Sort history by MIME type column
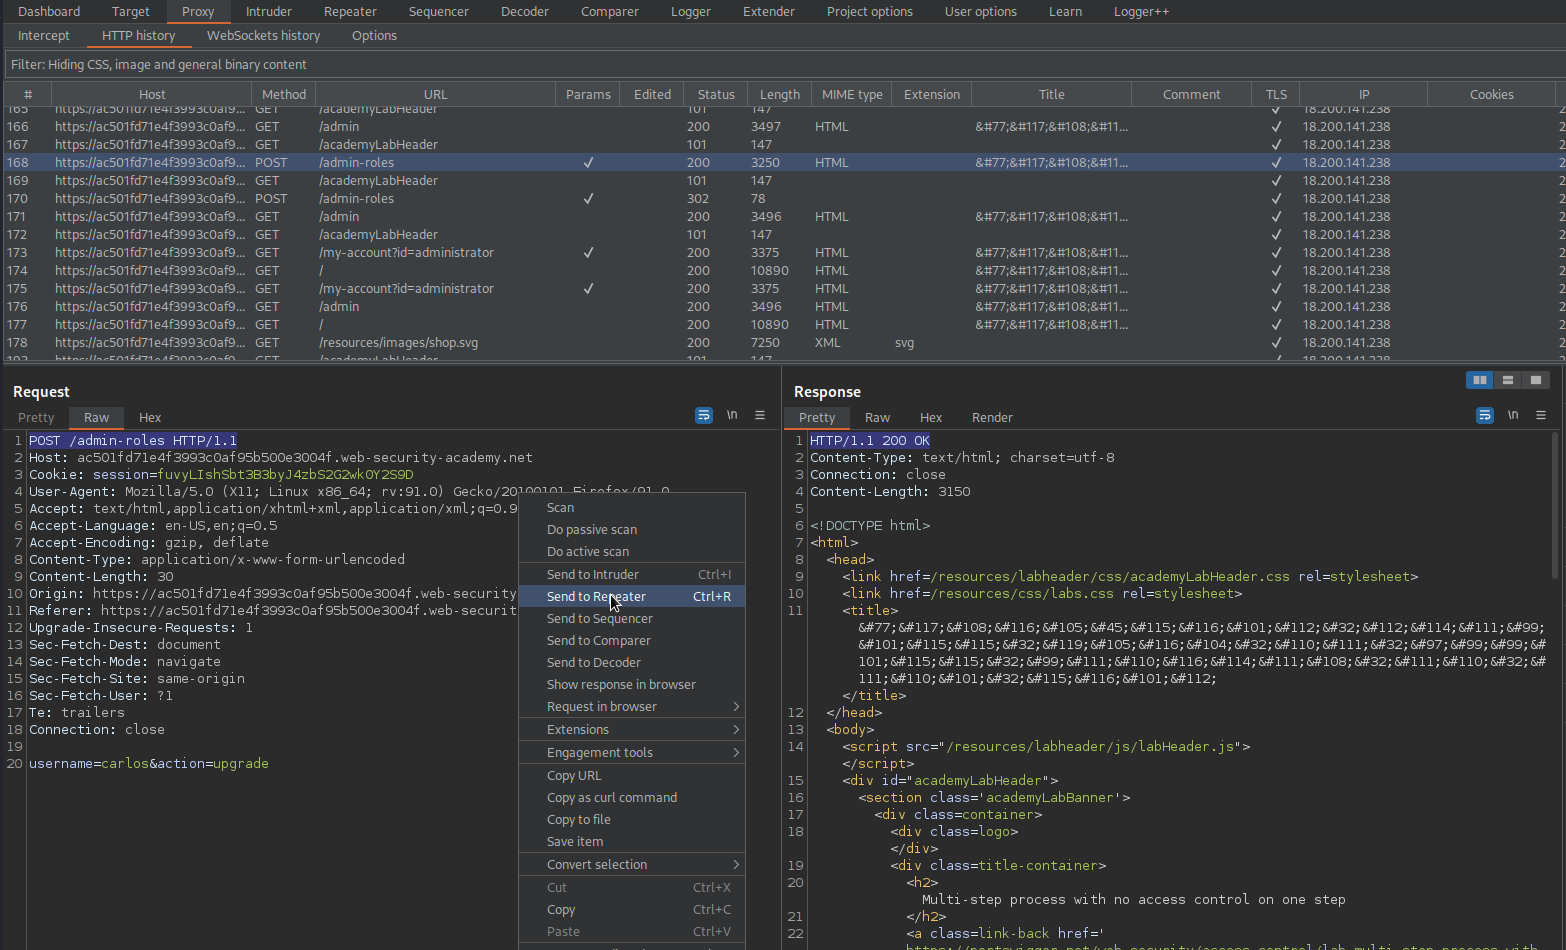The image size is (1566, 950). pyautogui.click(x=852, y=95)
